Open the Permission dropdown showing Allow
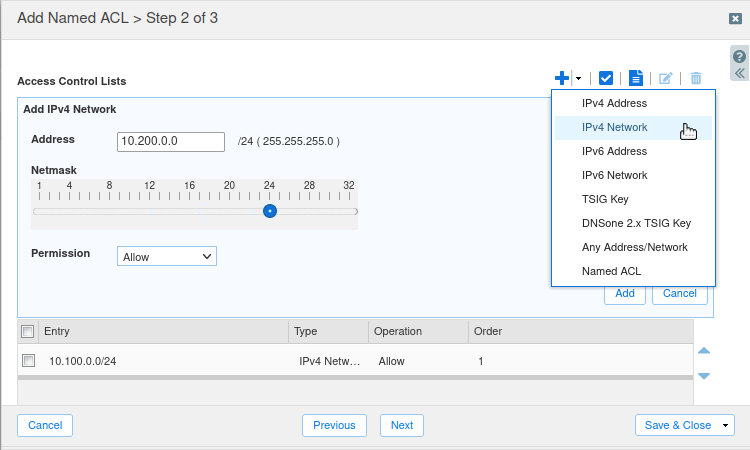 click(167, 257)
